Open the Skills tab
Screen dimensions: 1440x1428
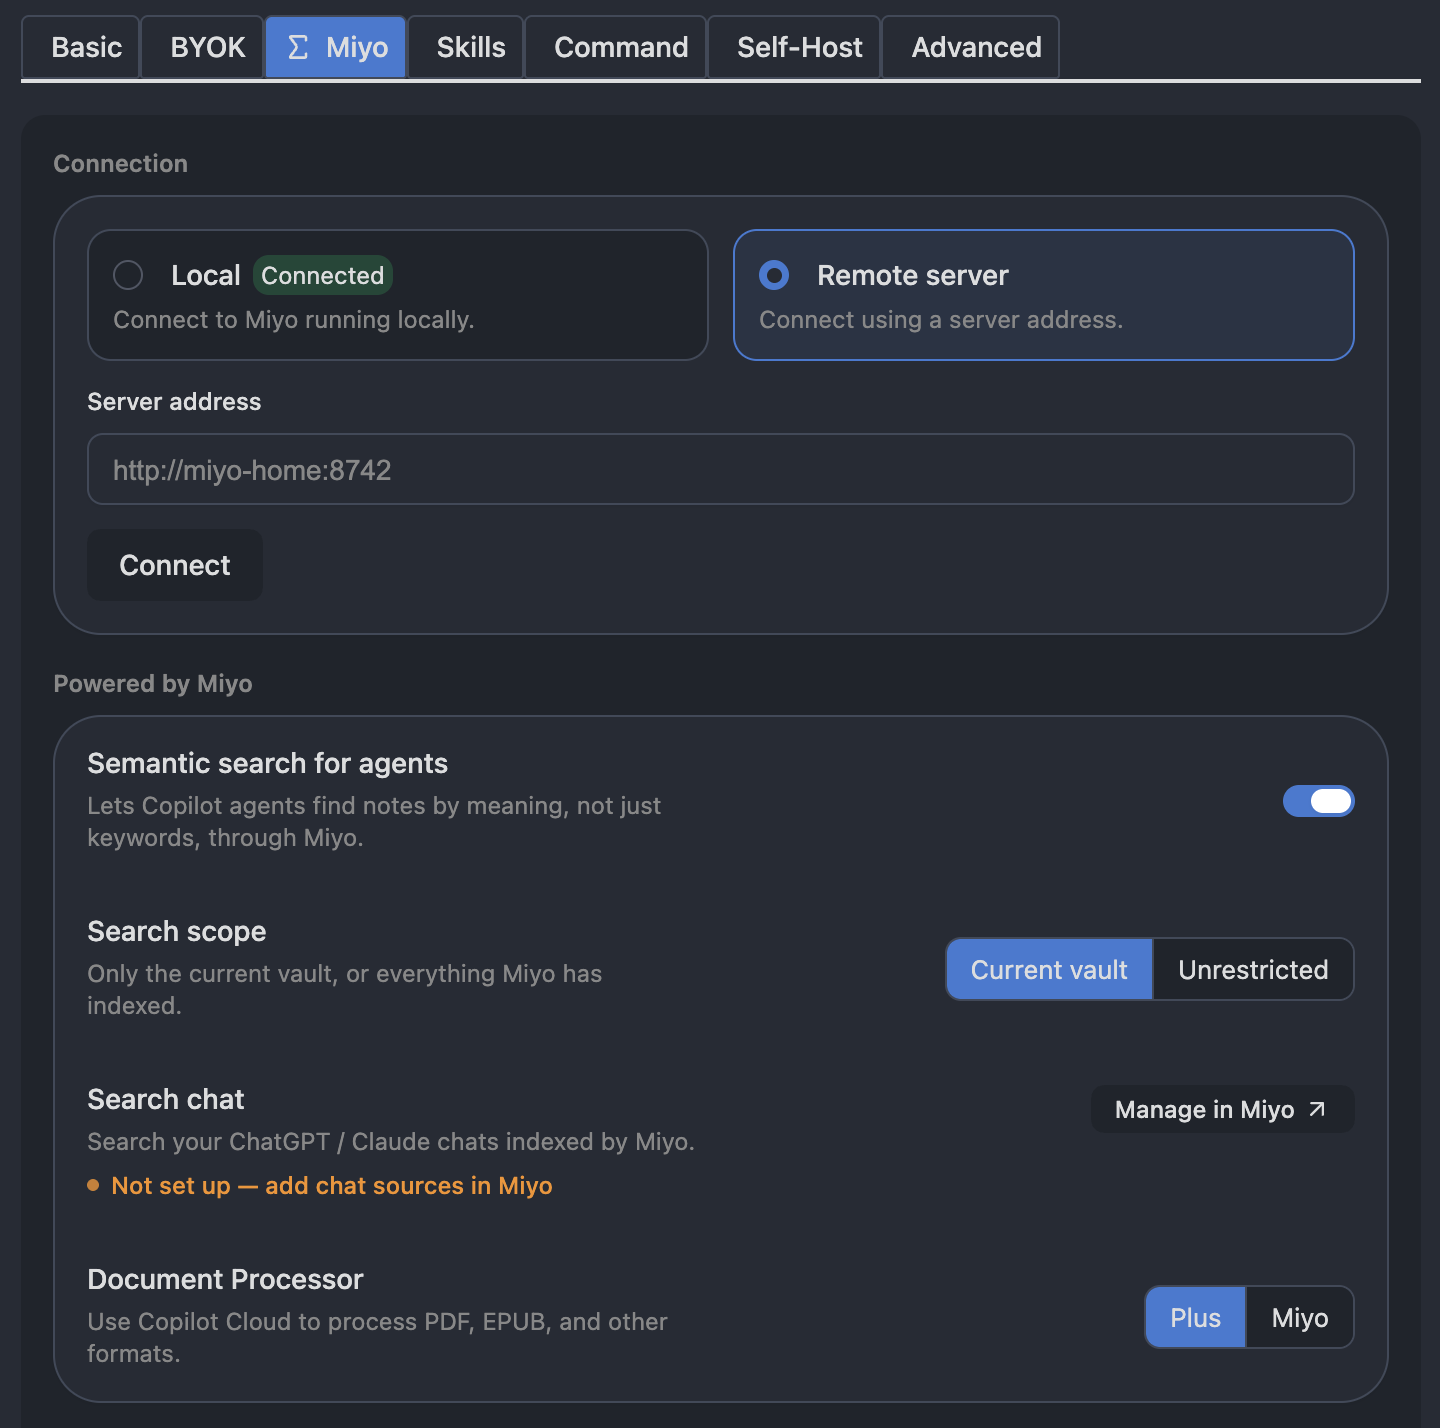[x=466, y=47]
